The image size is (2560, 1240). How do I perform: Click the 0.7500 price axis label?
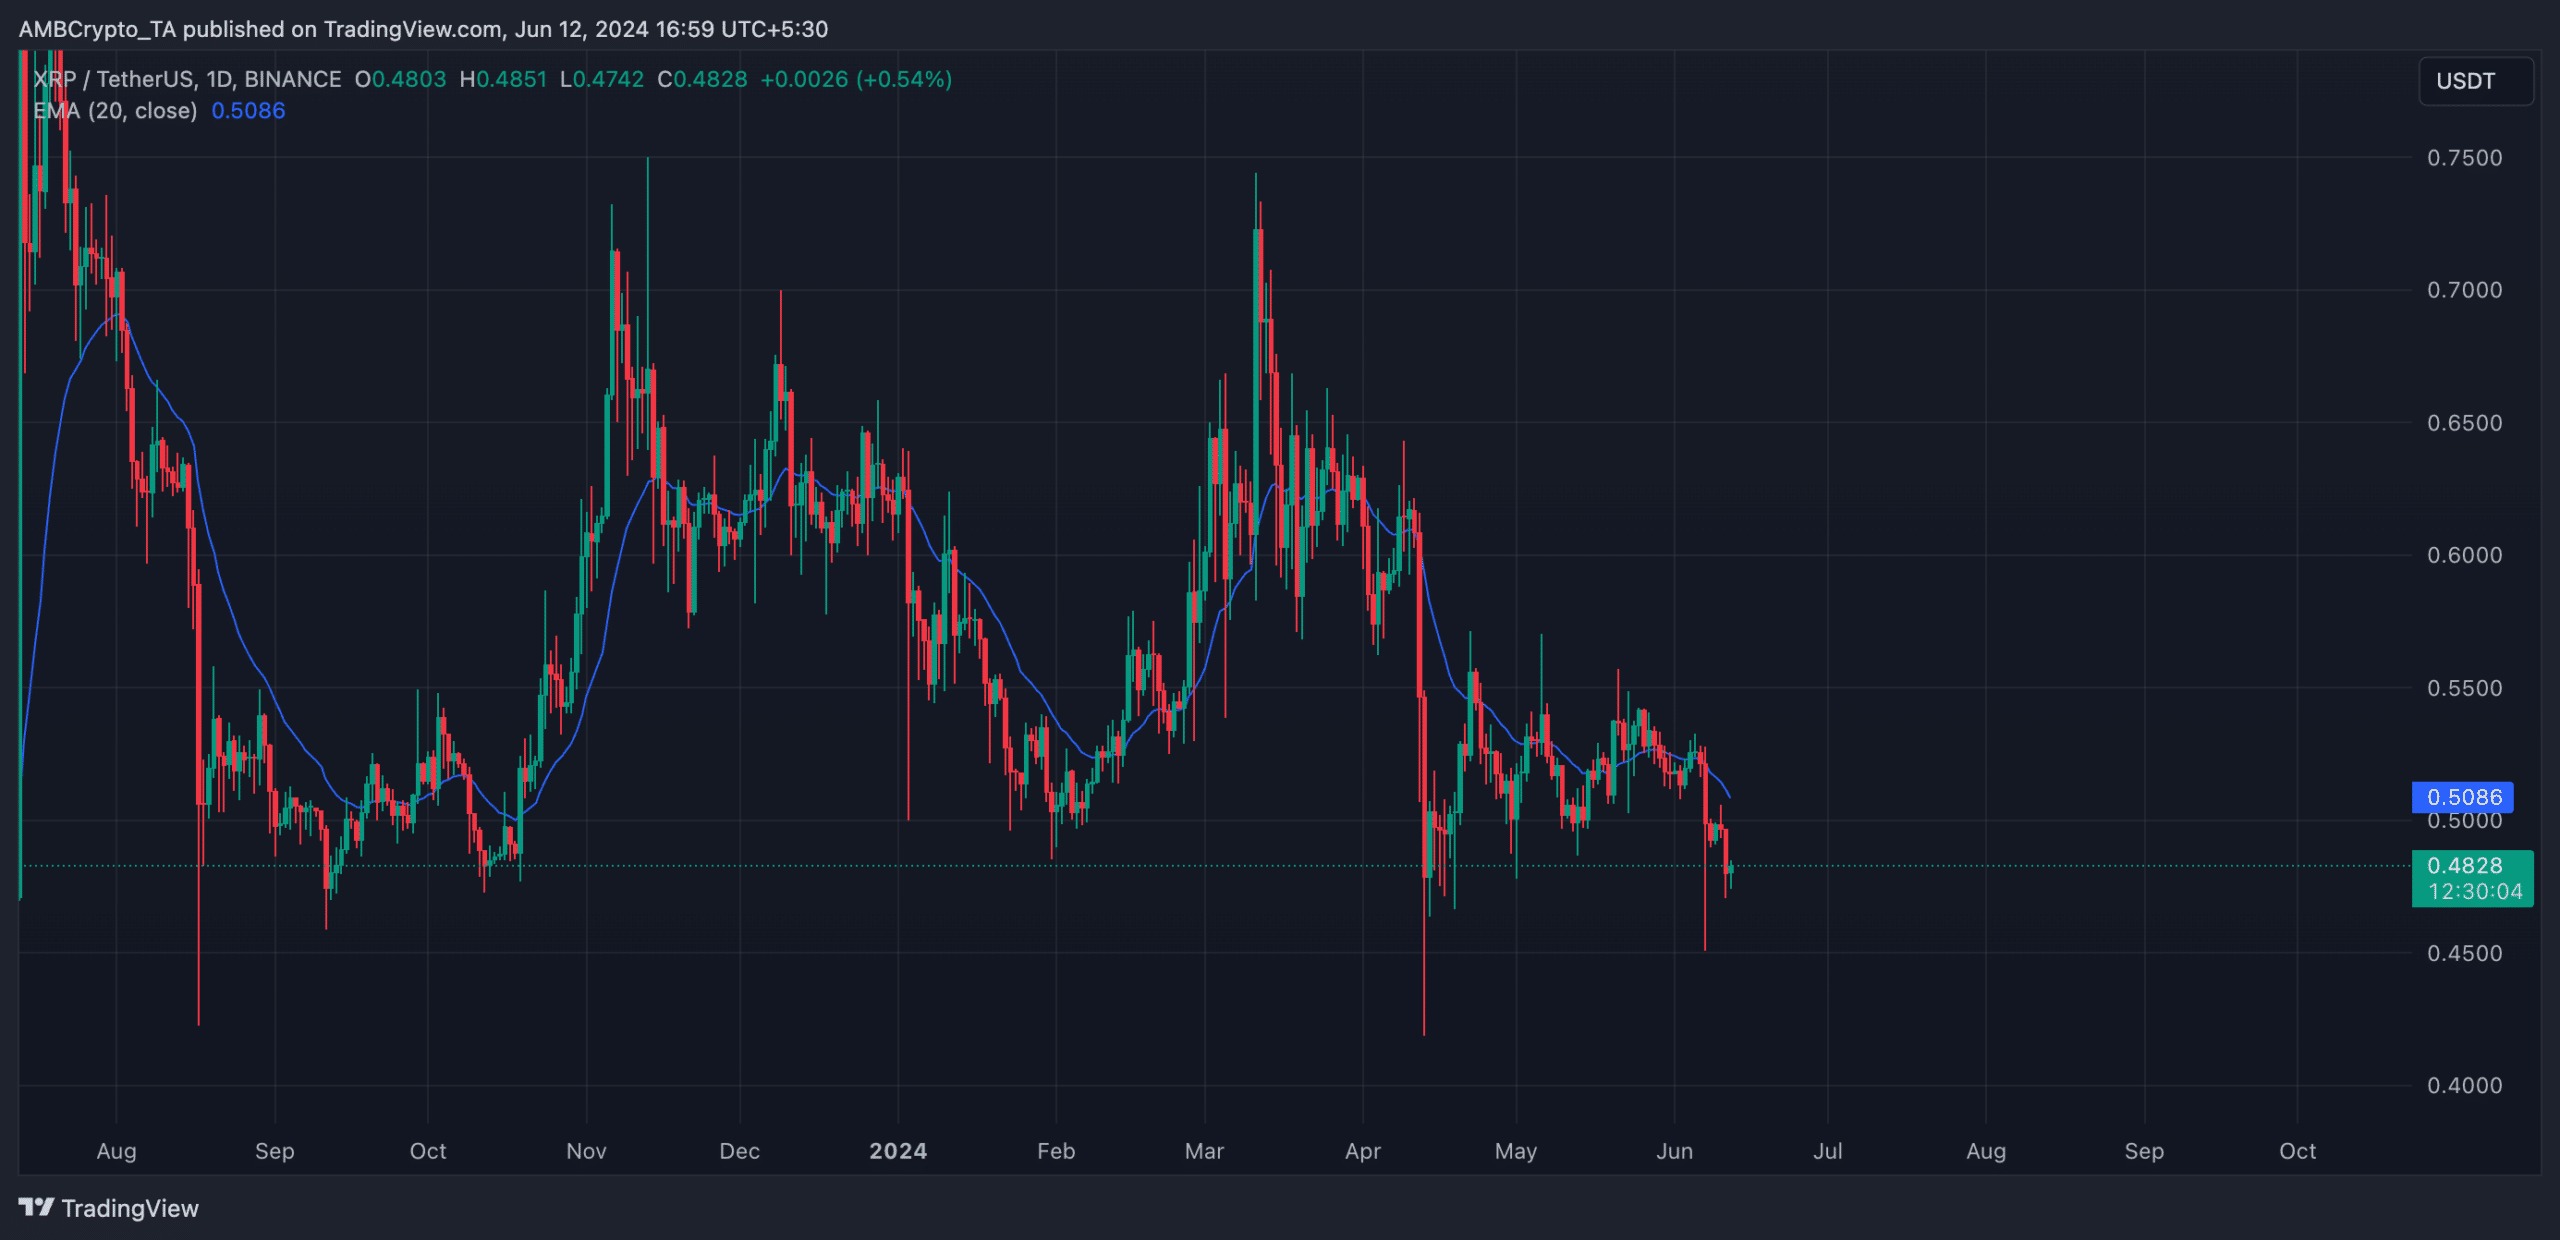[x=2464, y=158]
